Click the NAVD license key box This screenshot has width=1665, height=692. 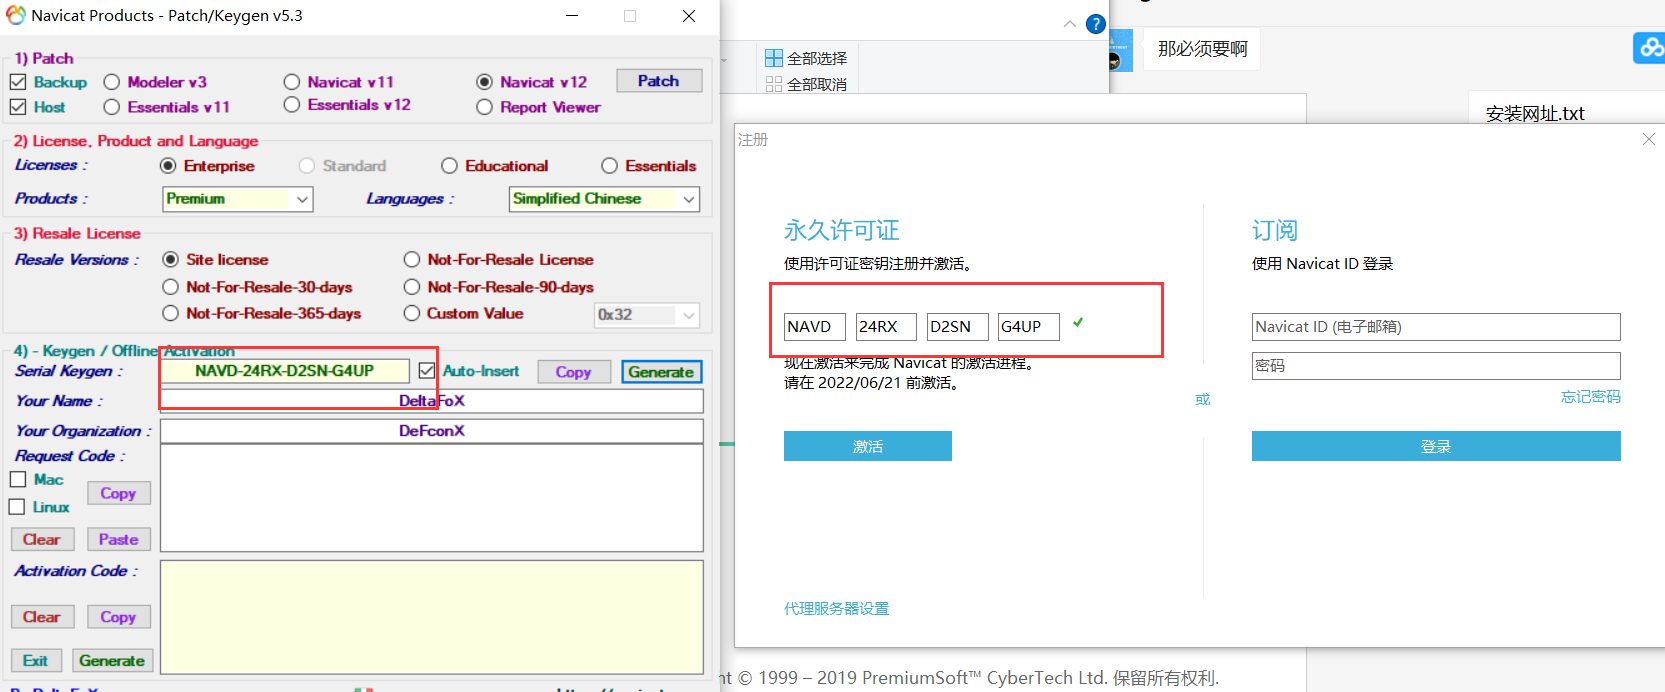coord(815,327)
